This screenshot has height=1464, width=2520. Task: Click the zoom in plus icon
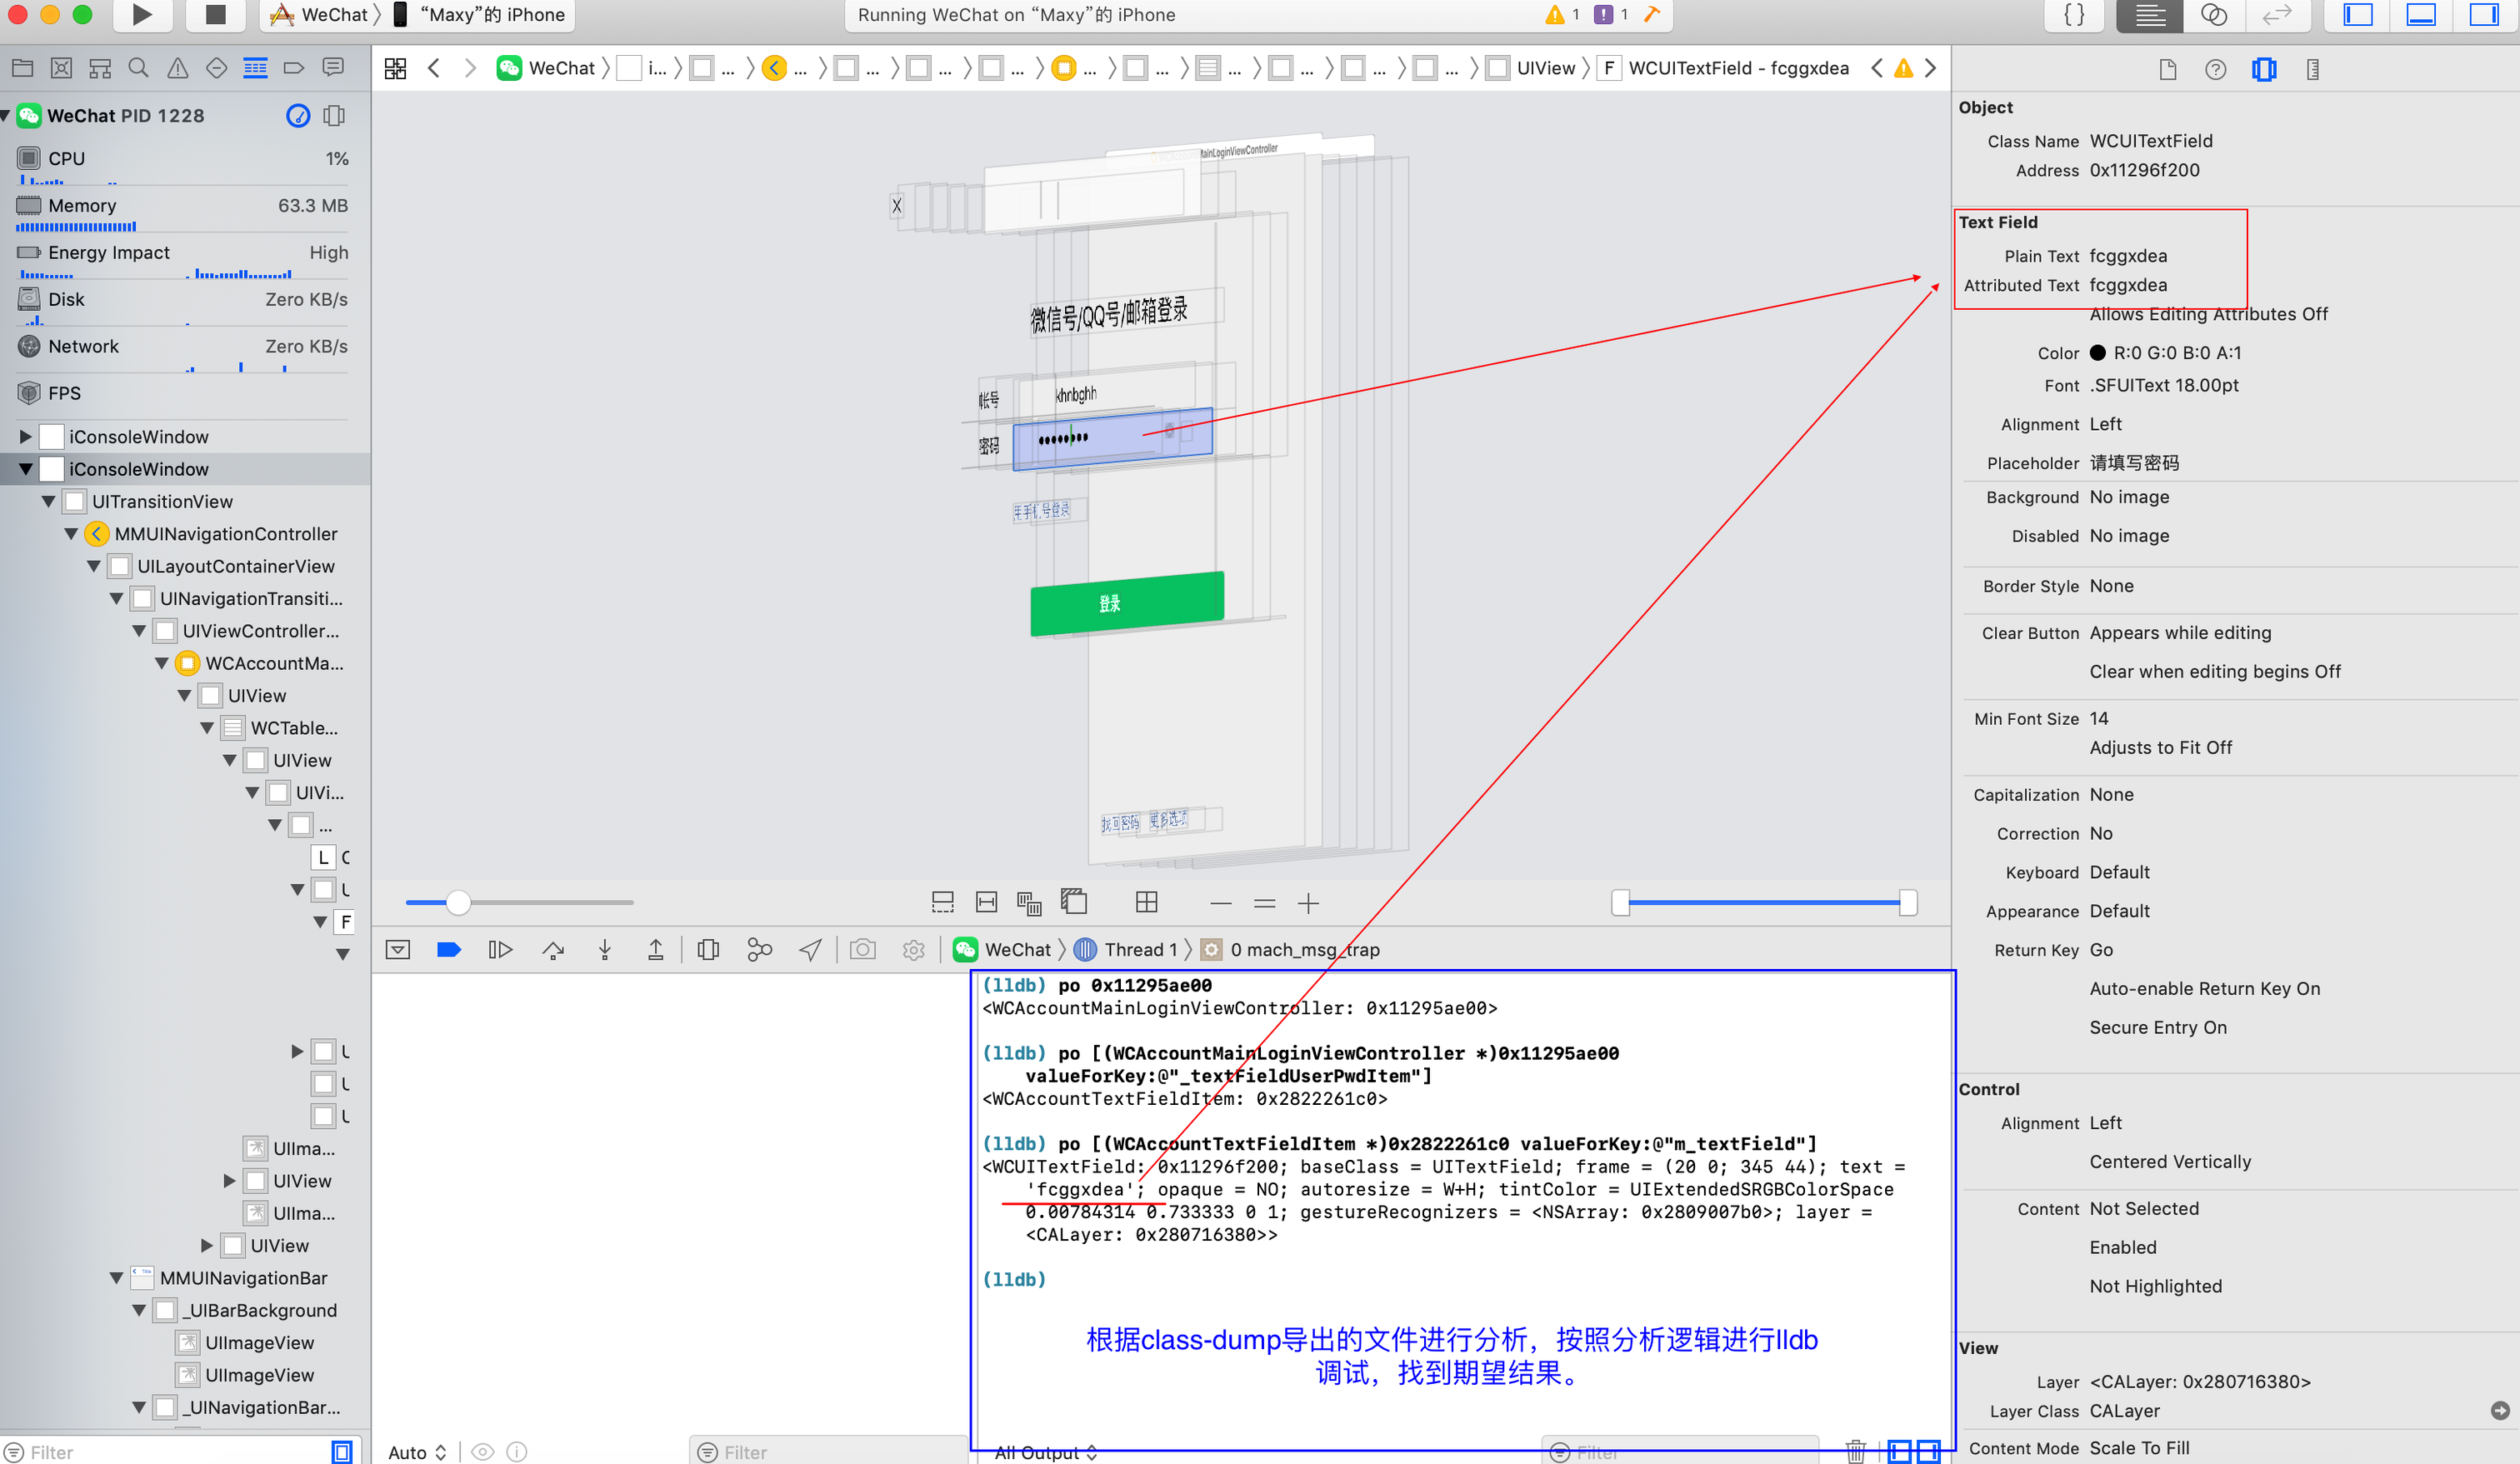1308,904
